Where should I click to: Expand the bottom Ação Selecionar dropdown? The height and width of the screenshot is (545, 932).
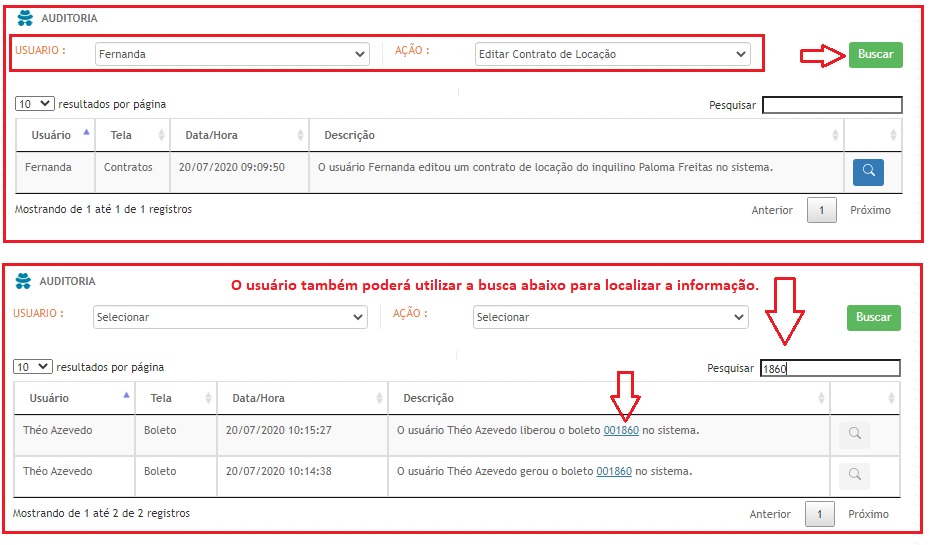point(610,317)
